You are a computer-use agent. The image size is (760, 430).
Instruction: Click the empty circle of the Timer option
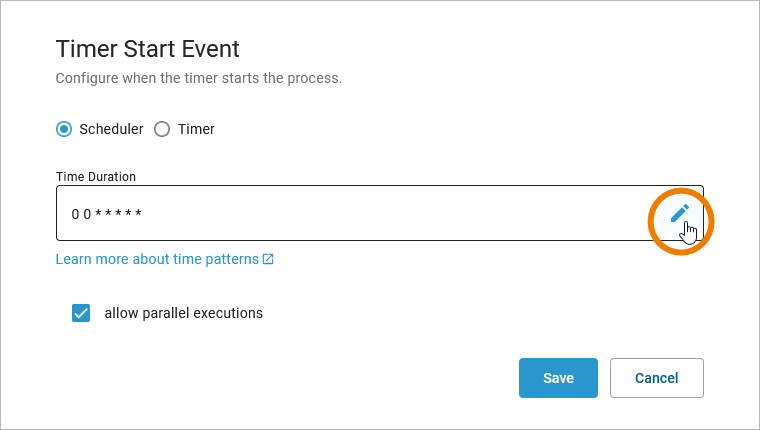162,129
